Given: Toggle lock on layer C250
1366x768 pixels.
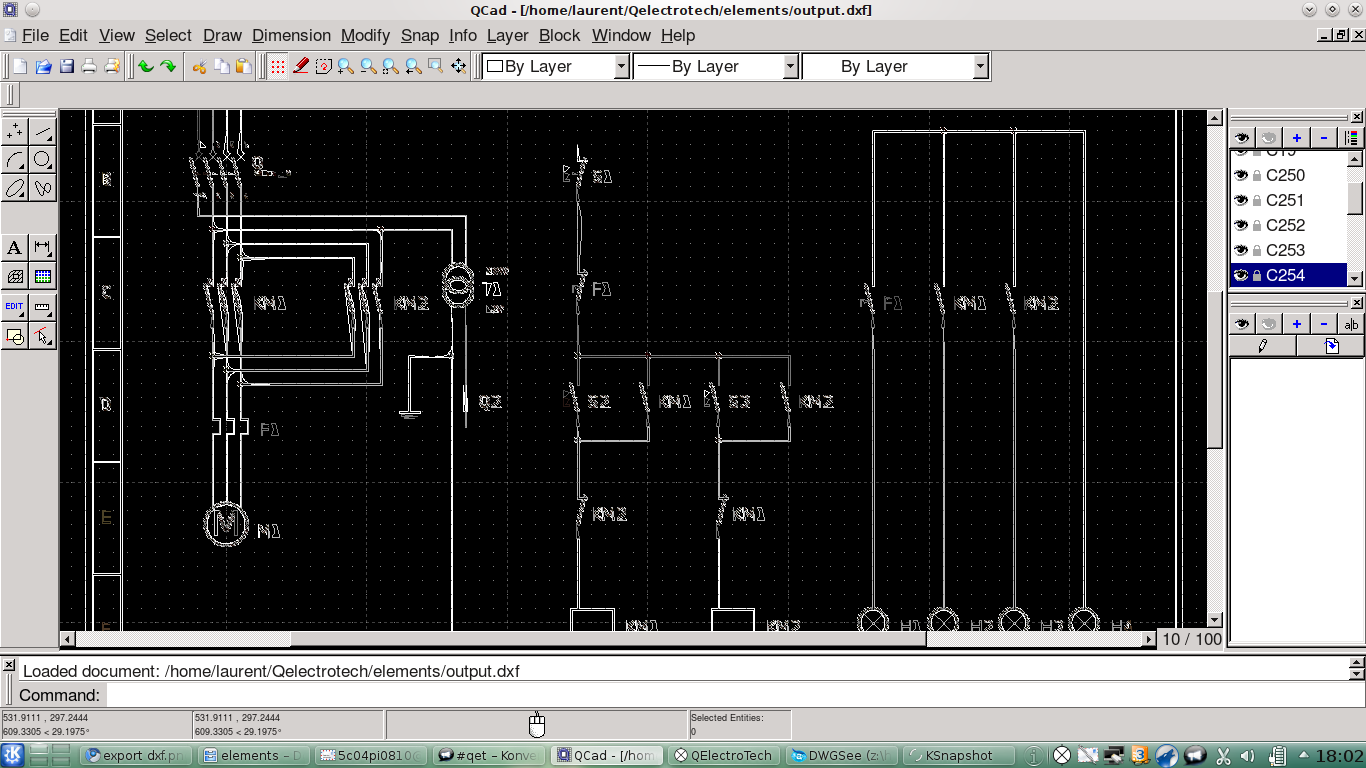Looking at the screenshot, I should tap(1257, 175).
